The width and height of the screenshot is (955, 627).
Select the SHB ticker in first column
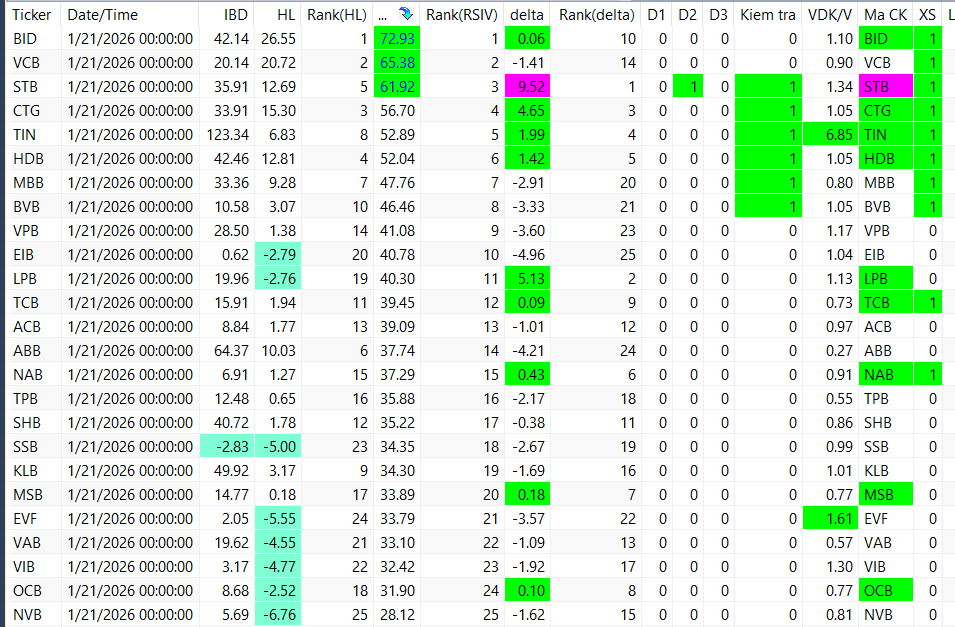pyautogui.click(x=26, y=423)
